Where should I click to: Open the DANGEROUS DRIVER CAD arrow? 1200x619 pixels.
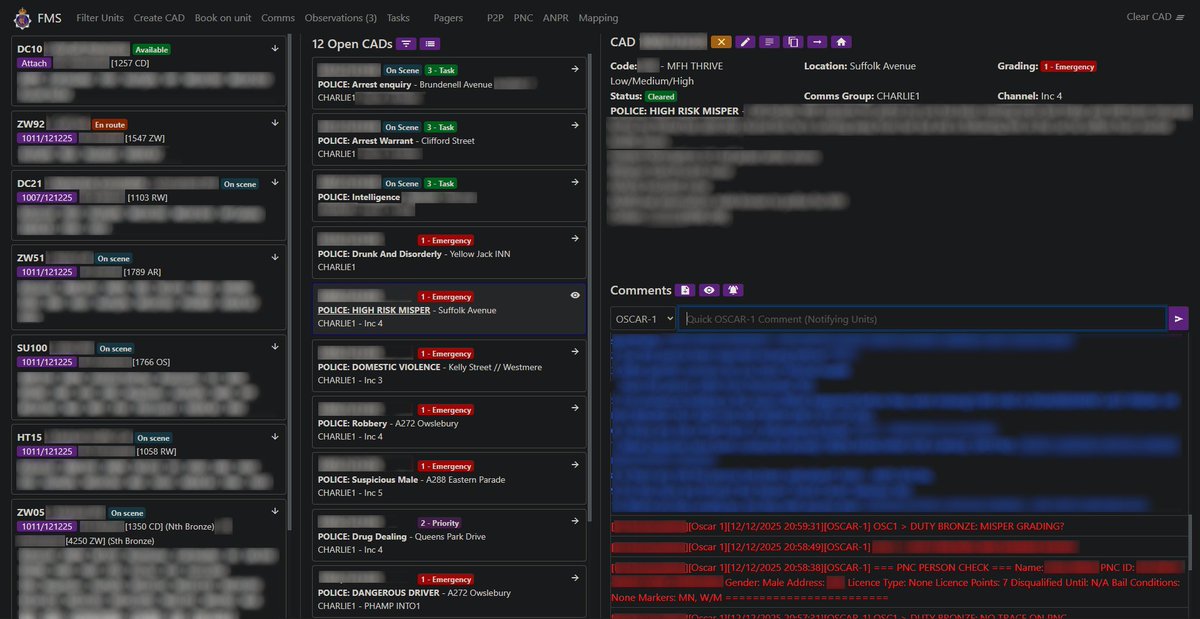click(x=575, y=578)
